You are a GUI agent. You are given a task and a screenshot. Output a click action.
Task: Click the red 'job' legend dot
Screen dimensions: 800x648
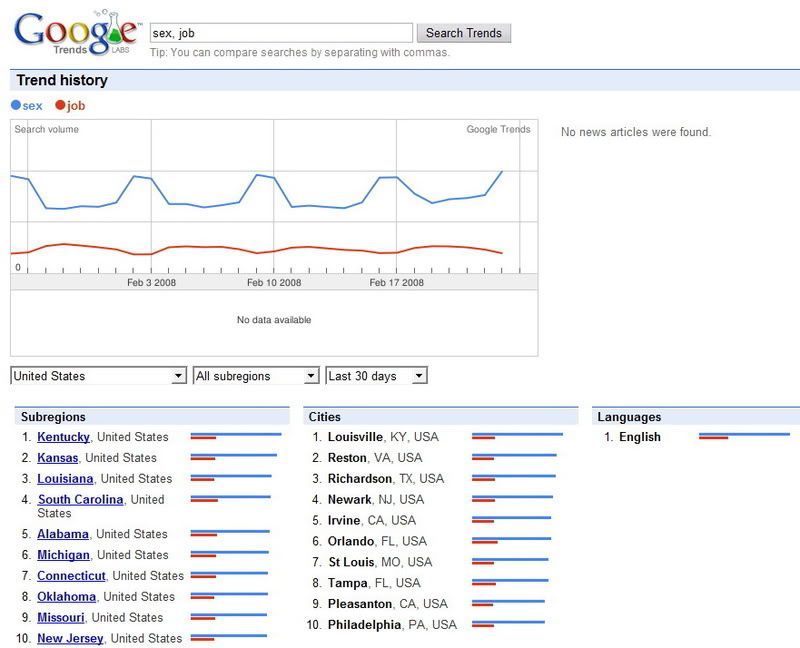click(x=60, y=105)
